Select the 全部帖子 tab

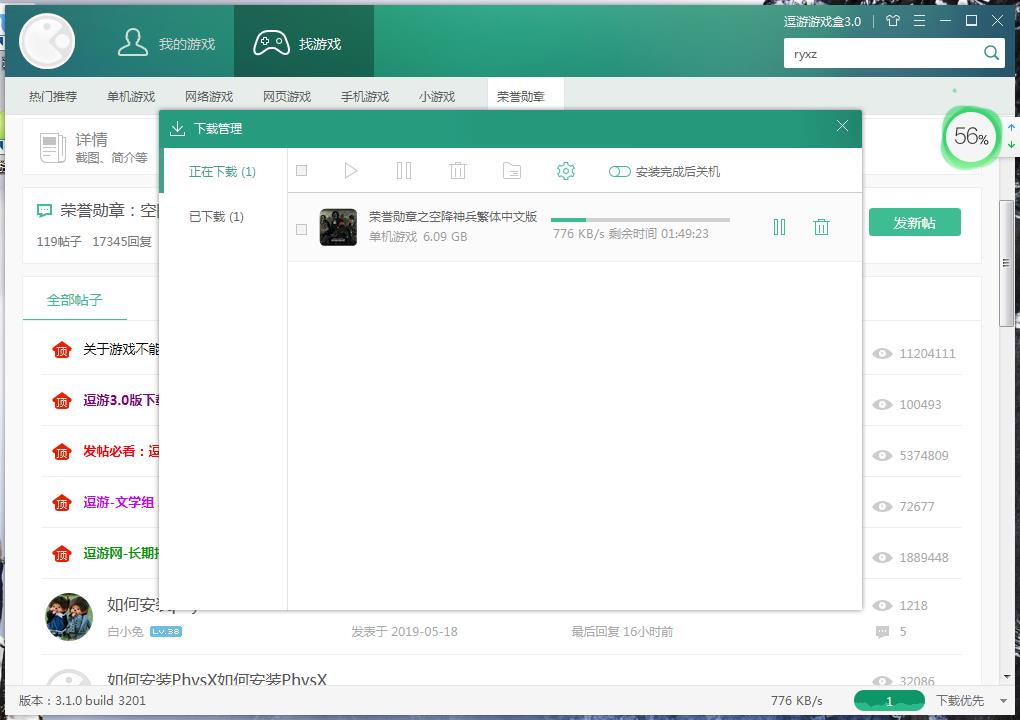coord(75,300)
